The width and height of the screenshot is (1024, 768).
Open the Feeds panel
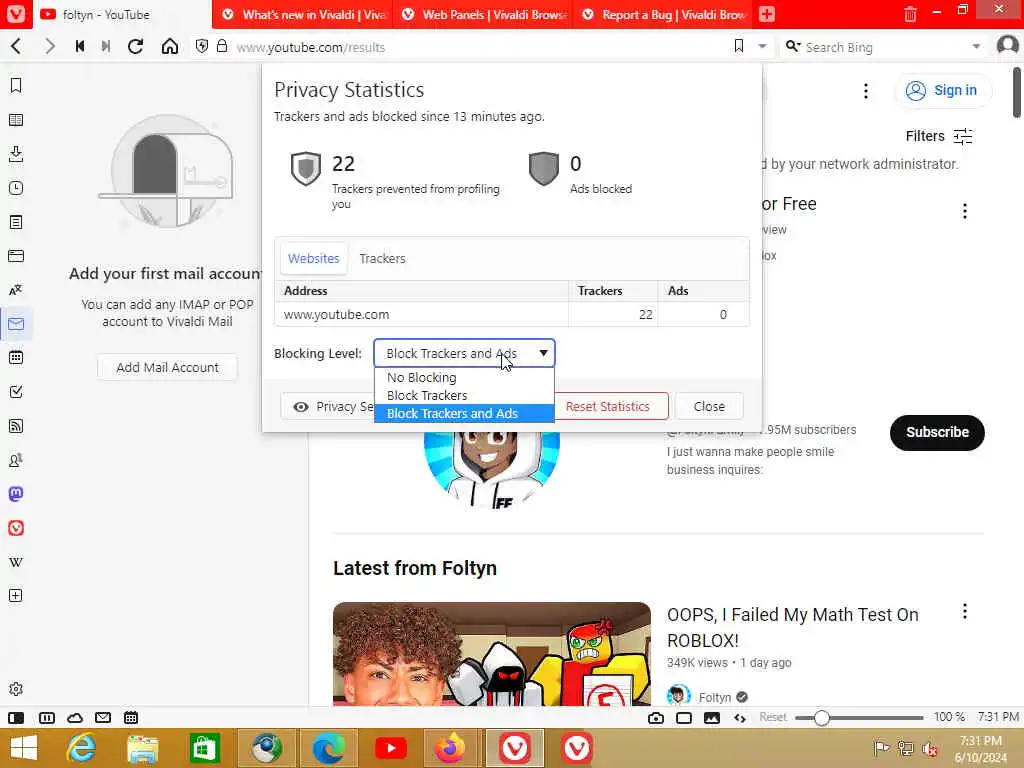(x=16, y=426)
